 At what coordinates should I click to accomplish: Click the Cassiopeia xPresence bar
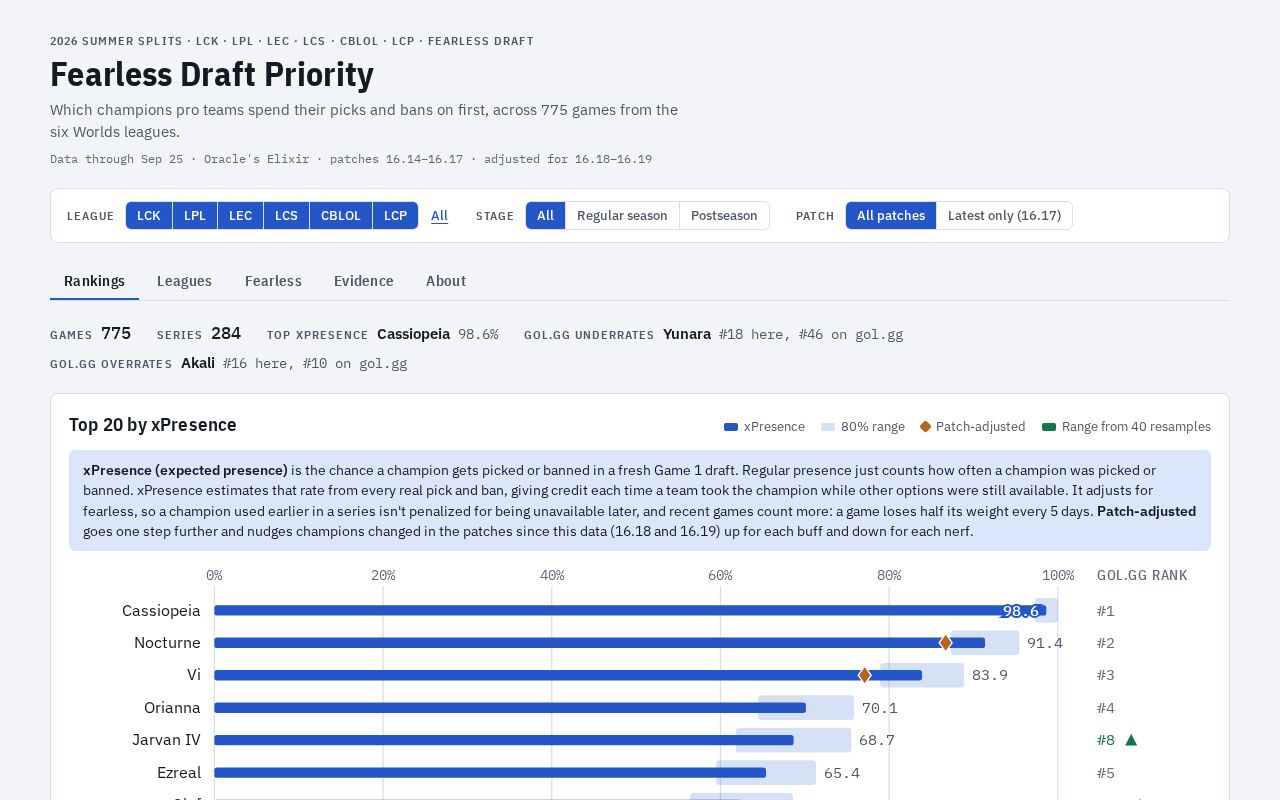630,611
